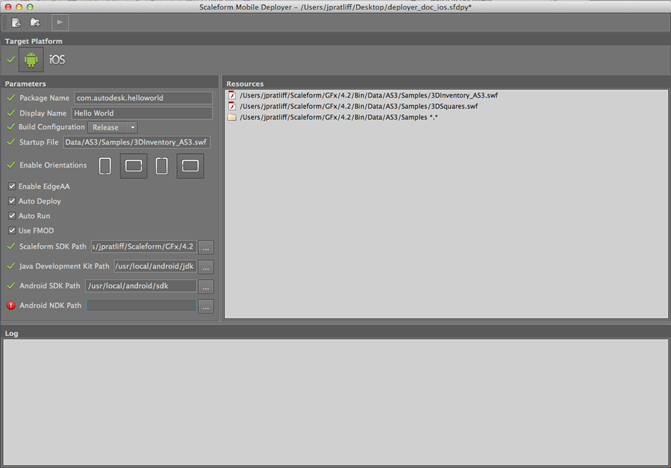The image size is (671, 468).
Task: Click the red error icon beside Android NDK Path
Action: pos(11,305)
